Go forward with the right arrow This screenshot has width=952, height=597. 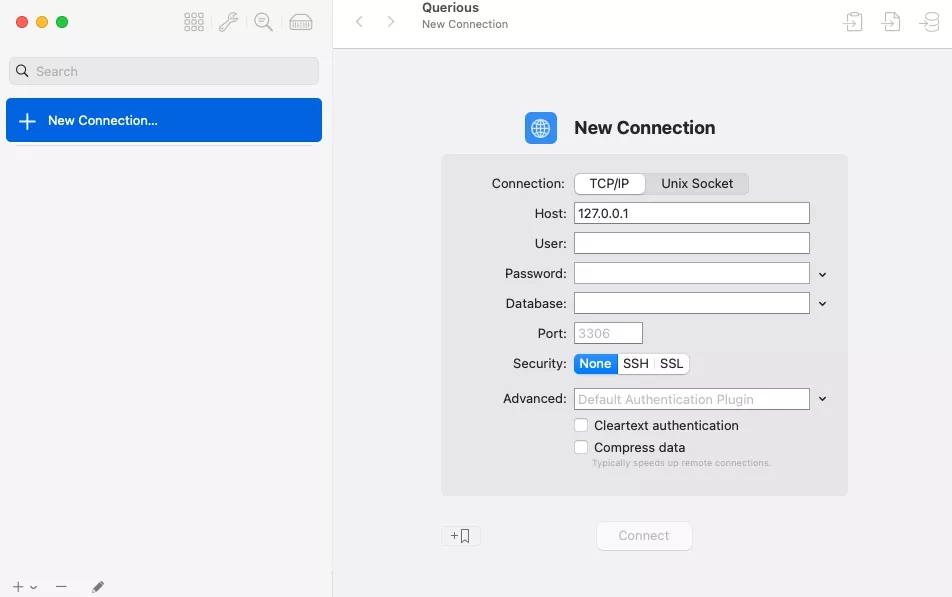pyautogui.click(x=391, y=22)
